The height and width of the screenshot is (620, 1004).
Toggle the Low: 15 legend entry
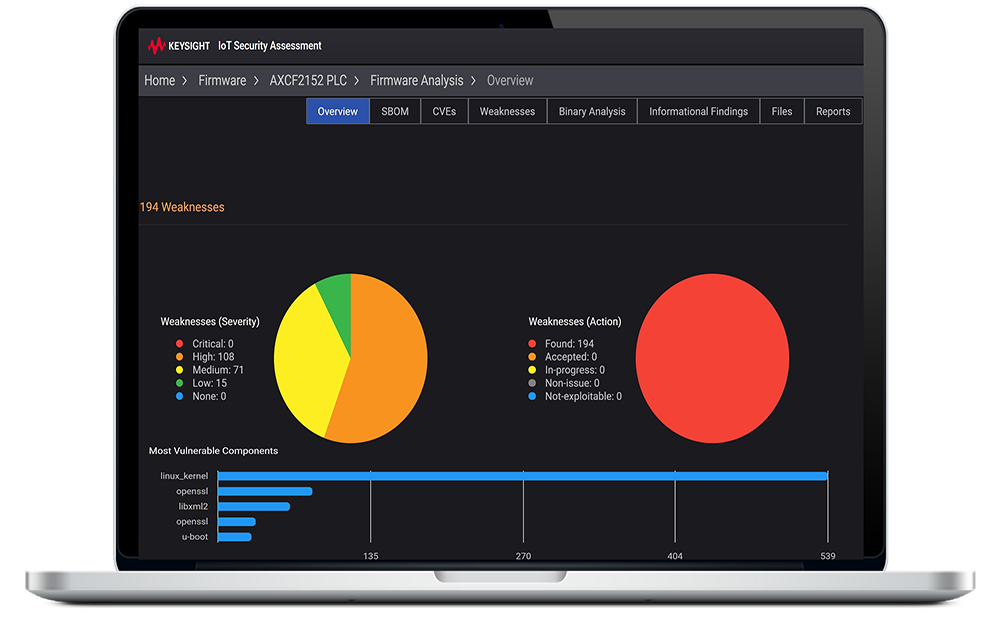tap(209, 383)
